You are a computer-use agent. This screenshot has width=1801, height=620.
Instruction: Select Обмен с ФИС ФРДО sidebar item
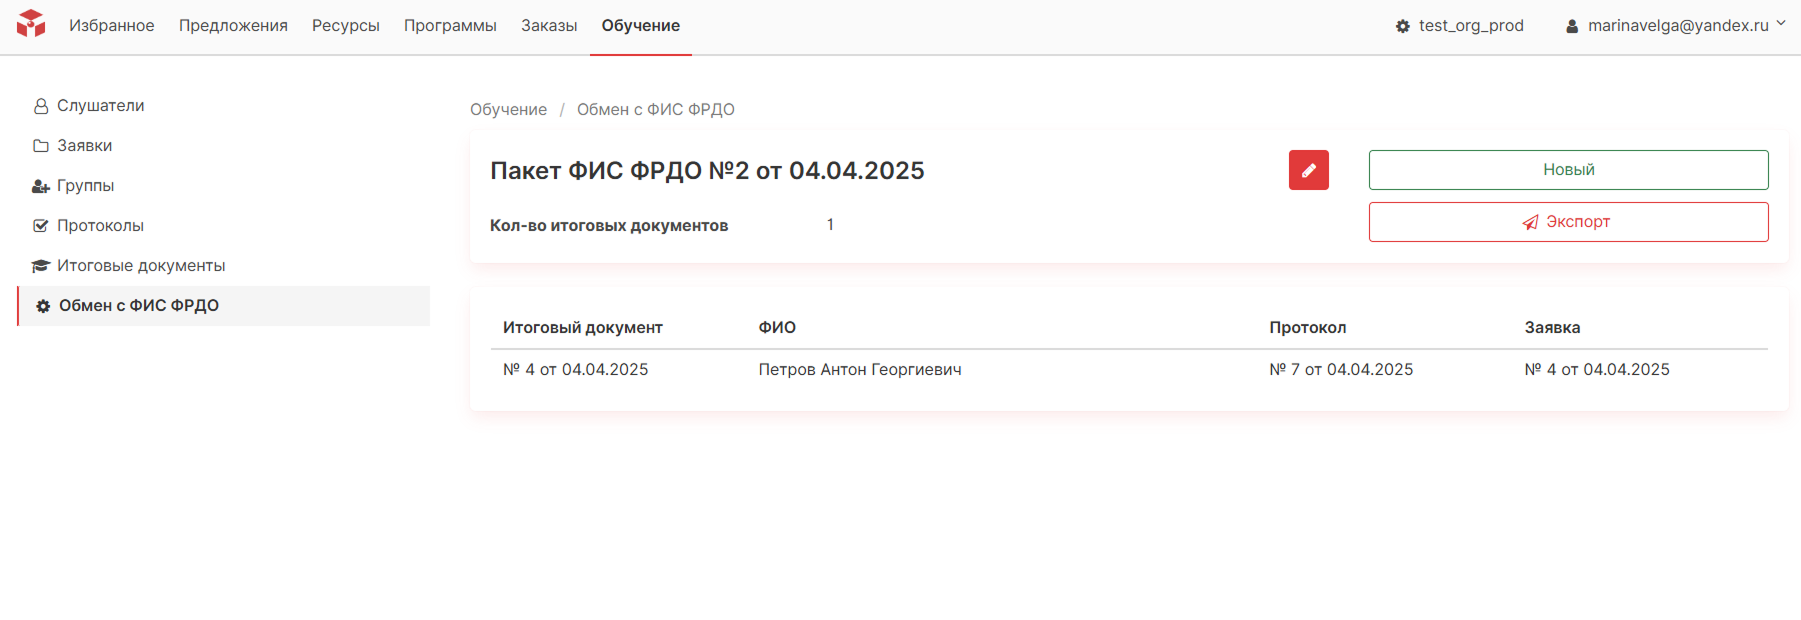point(223,306)
